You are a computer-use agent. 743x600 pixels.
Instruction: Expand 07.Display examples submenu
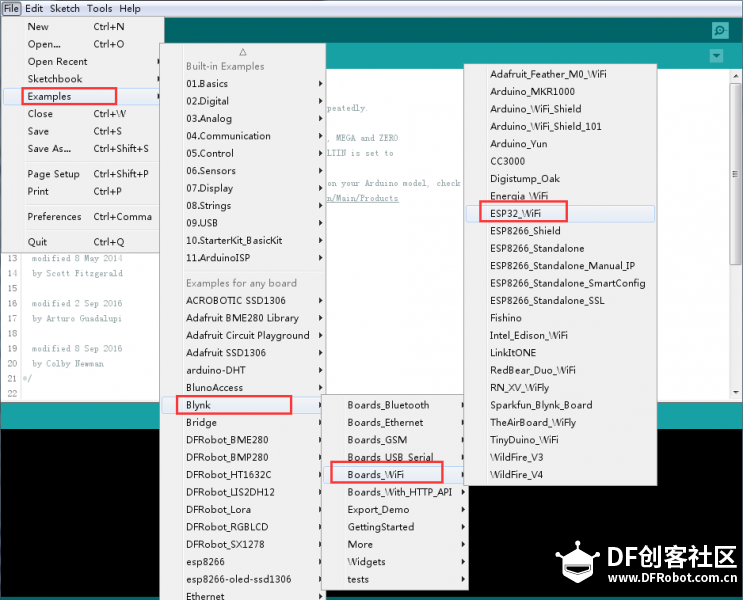[x=243, y=188]
